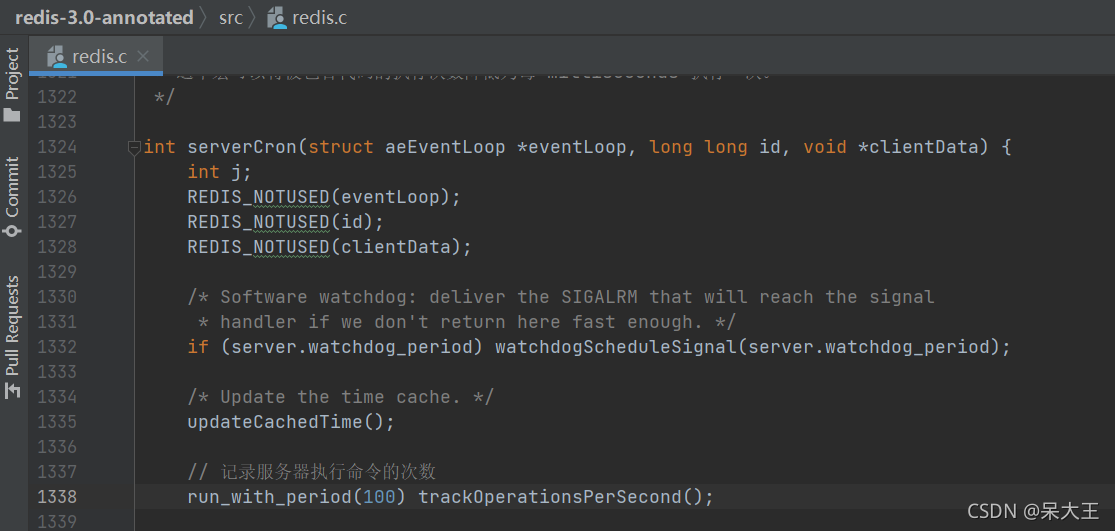Click the redis.c tab file icon
This screenshot has width=1115, height=531.
point(57,57)
